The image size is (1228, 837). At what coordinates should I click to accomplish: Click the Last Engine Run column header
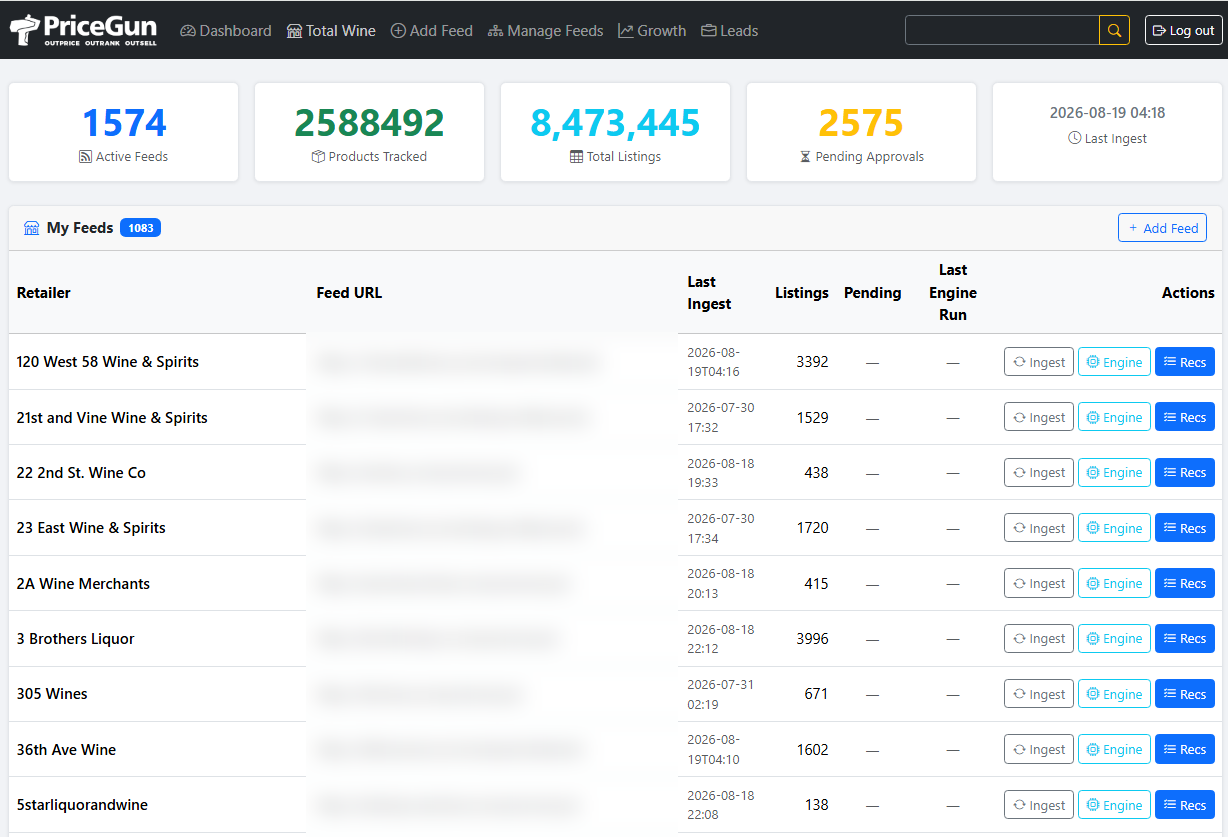pos(953,292)
